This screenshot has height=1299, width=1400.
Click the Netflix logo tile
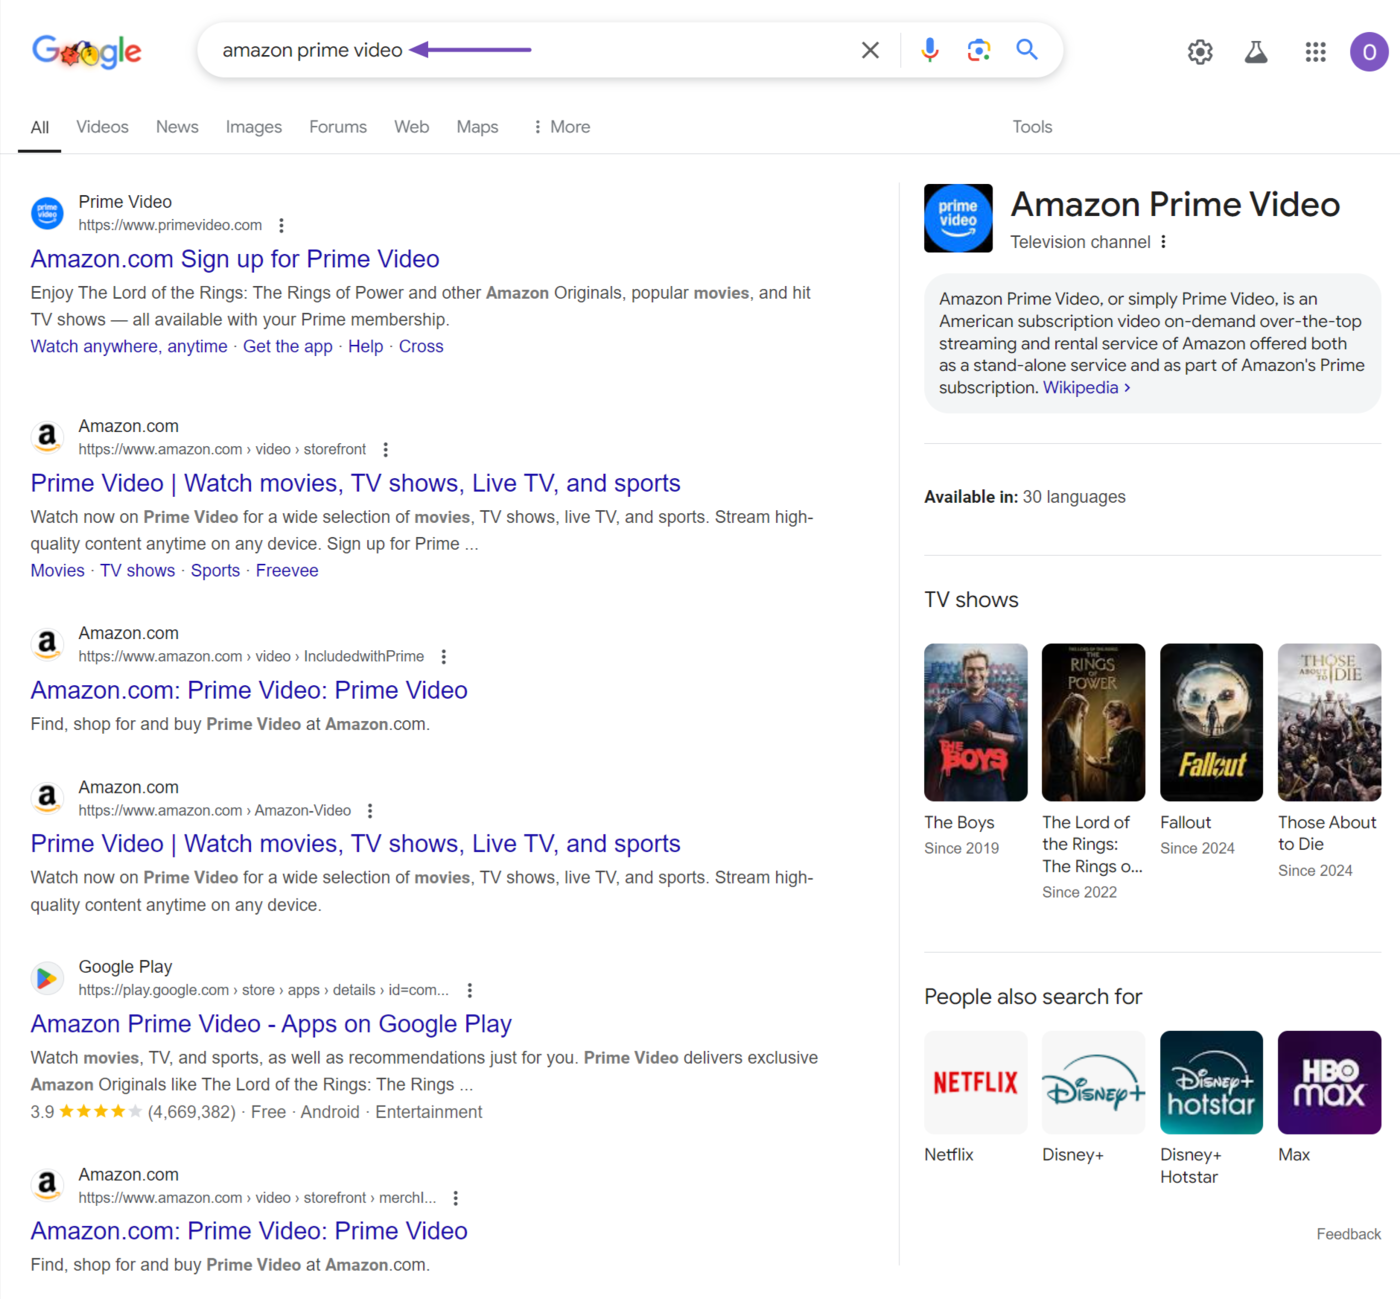pos(975,1082)
